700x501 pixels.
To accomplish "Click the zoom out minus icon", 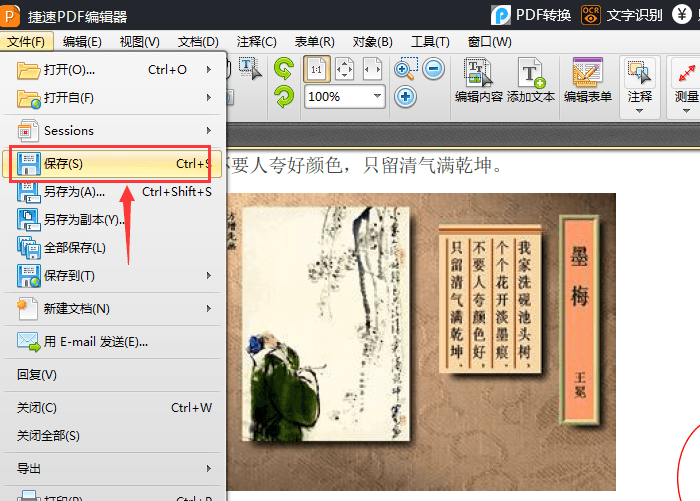I will click(x=433, y=69).
